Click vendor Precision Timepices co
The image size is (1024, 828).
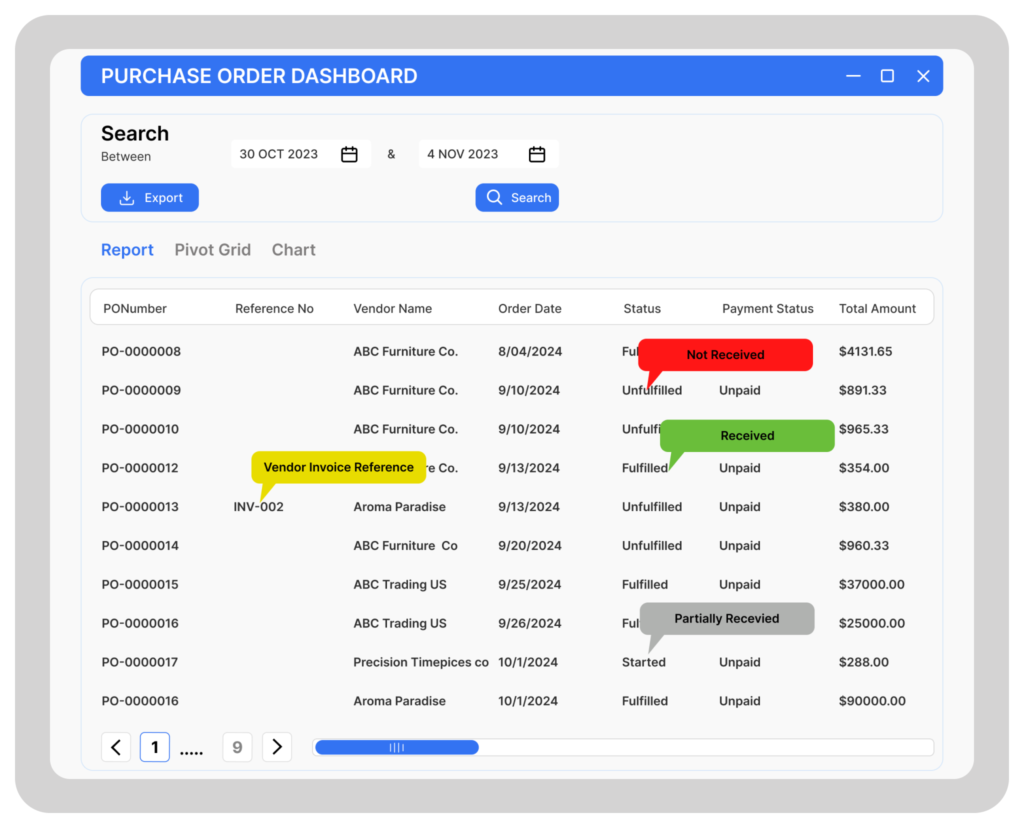click(421, 662)
